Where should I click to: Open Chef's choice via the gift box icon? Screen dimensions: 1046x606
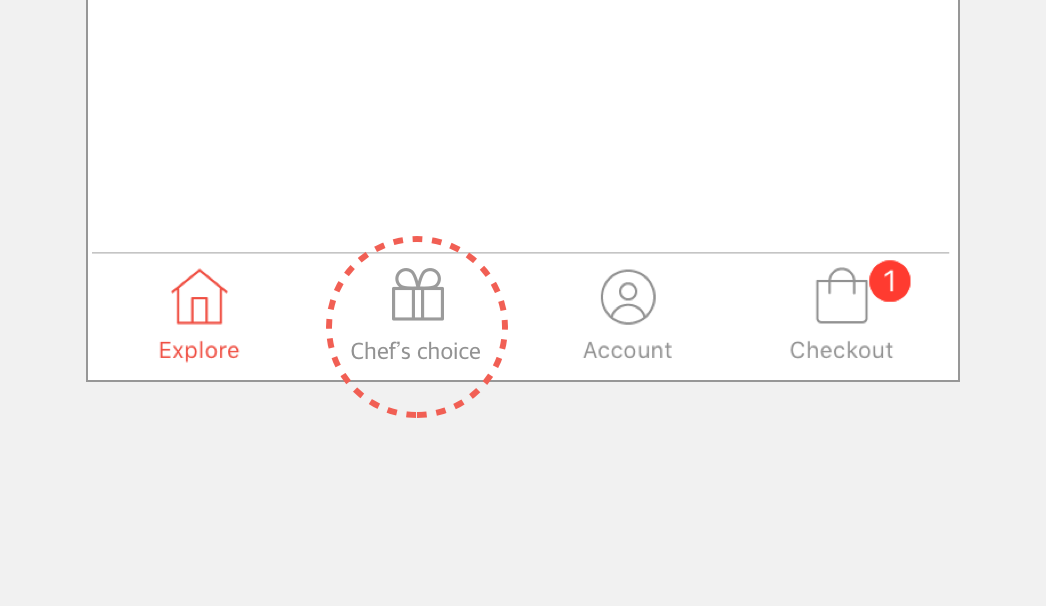[418, 294]
